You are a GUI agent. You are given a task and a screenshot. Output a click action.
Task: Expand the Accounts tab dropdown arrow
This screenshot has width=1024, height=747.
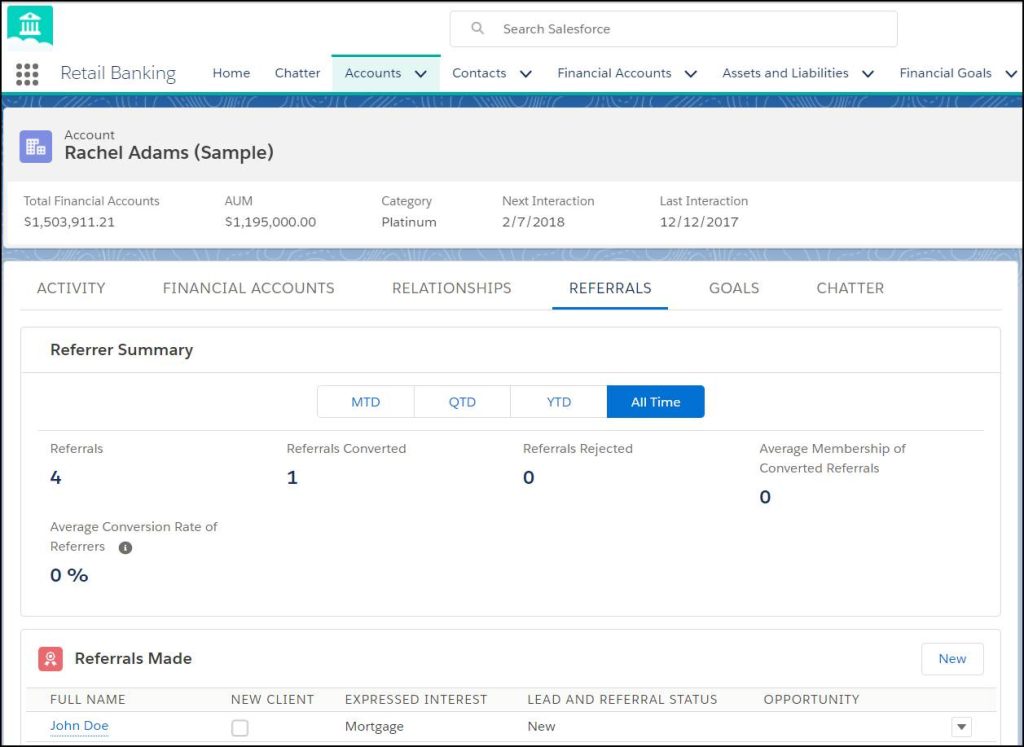coord(421,74)
